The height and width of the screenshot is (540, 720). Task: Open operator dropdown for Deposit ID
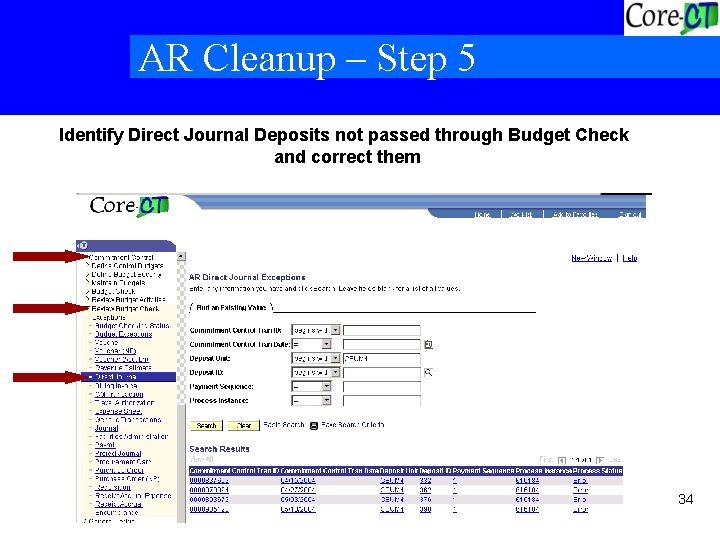pyautogui.click(x=336, y=372)
